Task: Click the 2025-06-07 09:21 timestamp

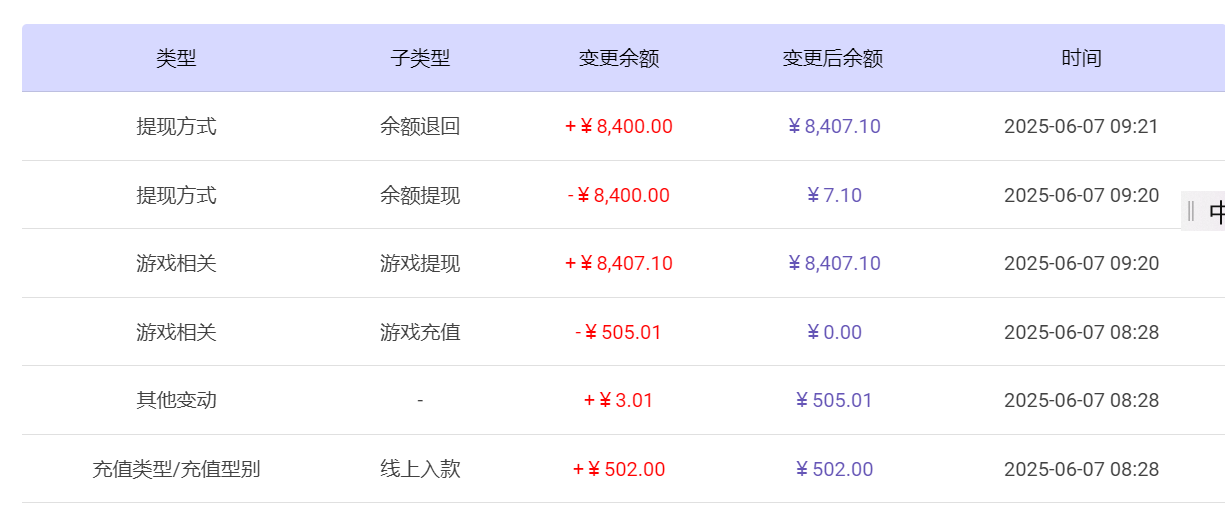Action: pyautogui.click(x=1081, y=127)
